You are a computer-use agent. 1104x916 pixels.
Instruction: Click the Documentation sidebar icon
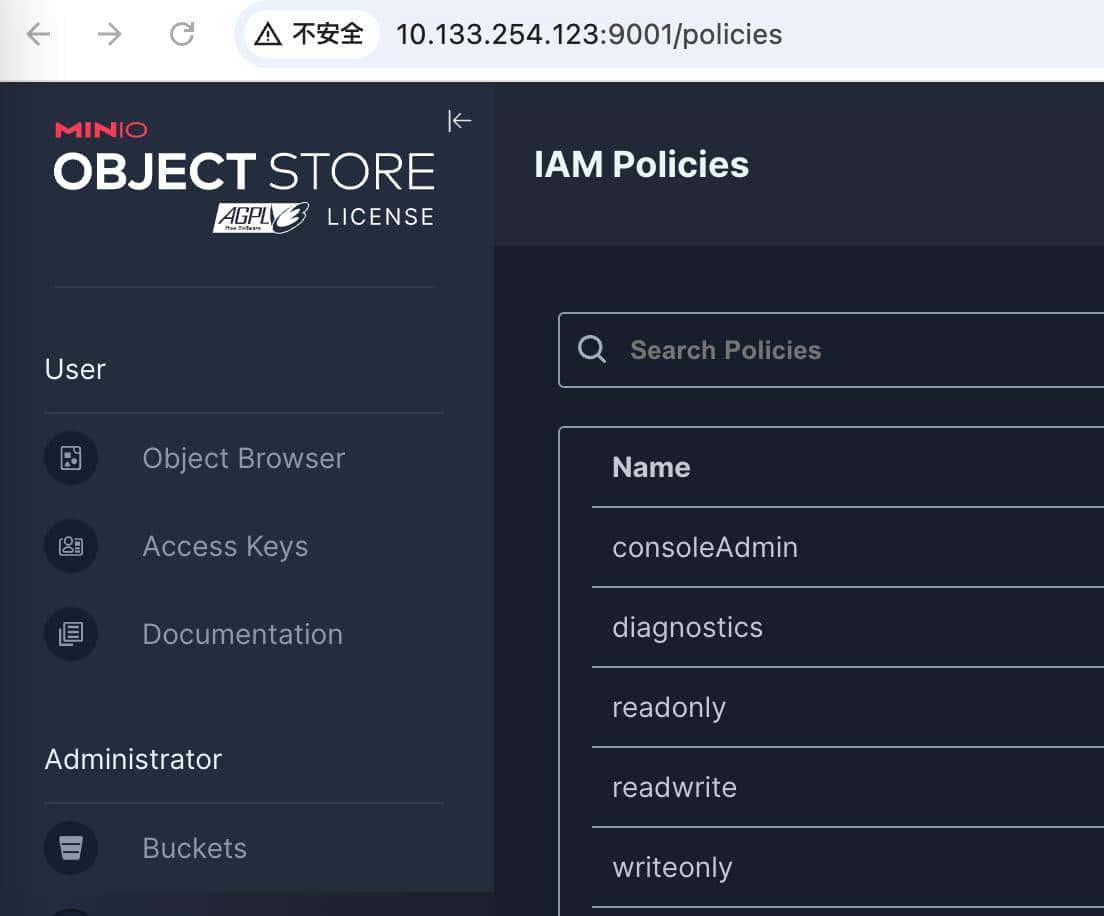pyautogui.click(x=71, y=634)
